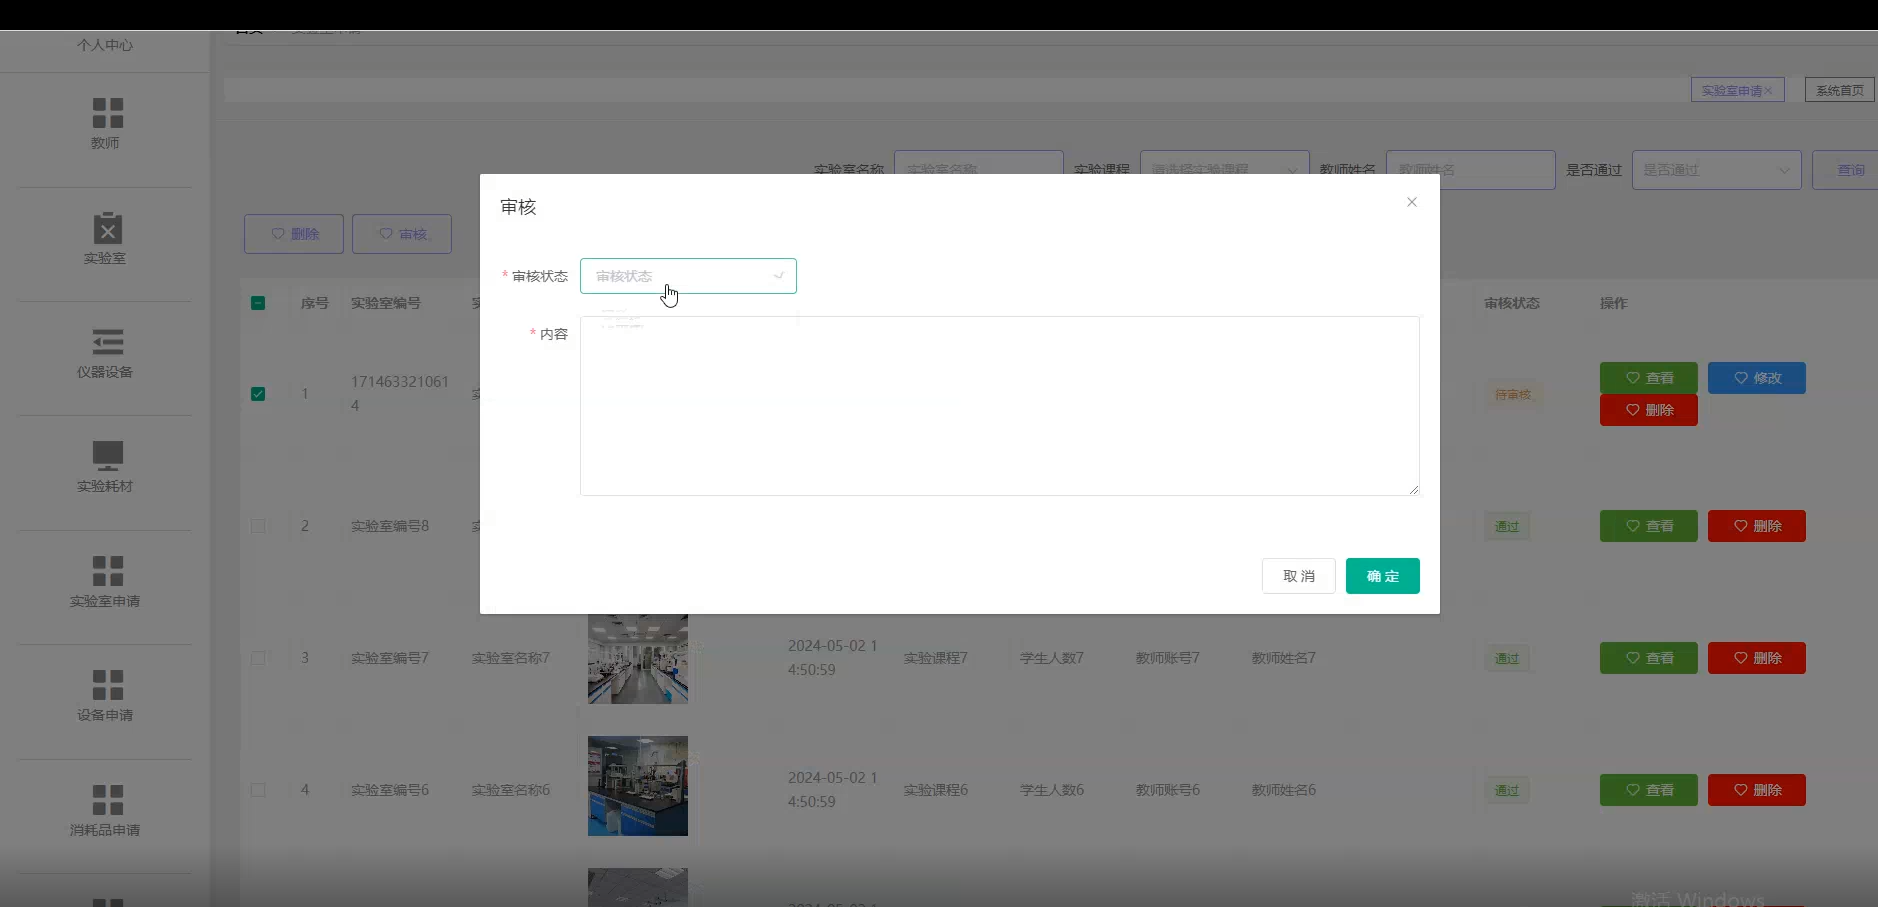This screenshot has width=1878, height=907.
Task: Navigate to 仪器设备 via sidebar icon
Action: [x=106, y=355]
